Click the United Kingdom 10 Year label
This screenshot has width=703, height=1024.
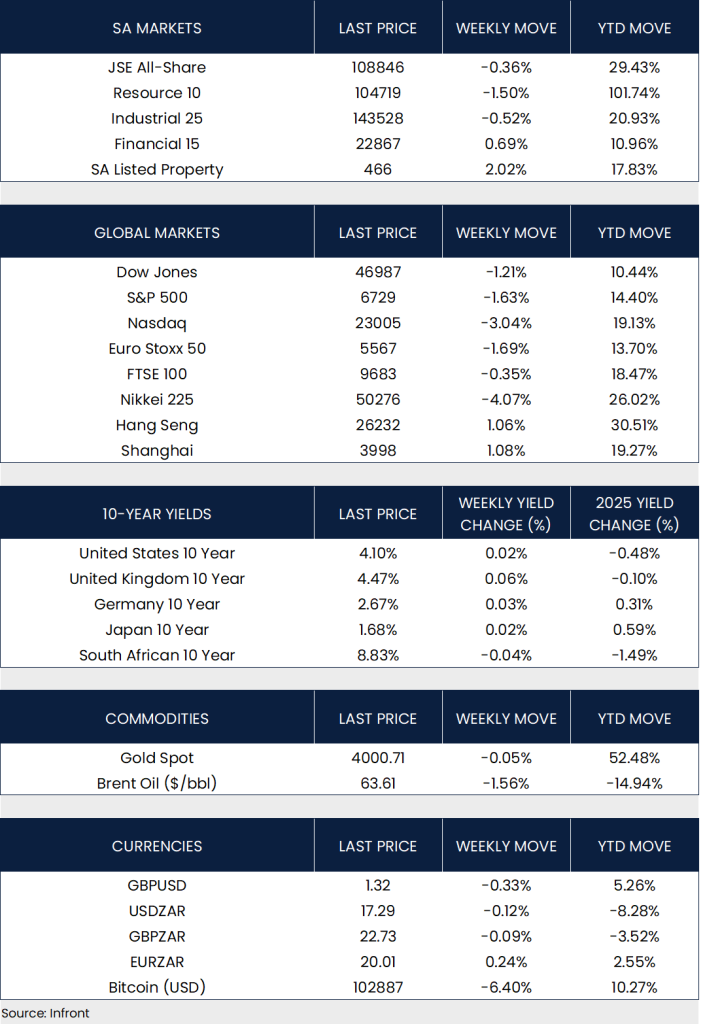pyautogui.click(x=157, y=579)
